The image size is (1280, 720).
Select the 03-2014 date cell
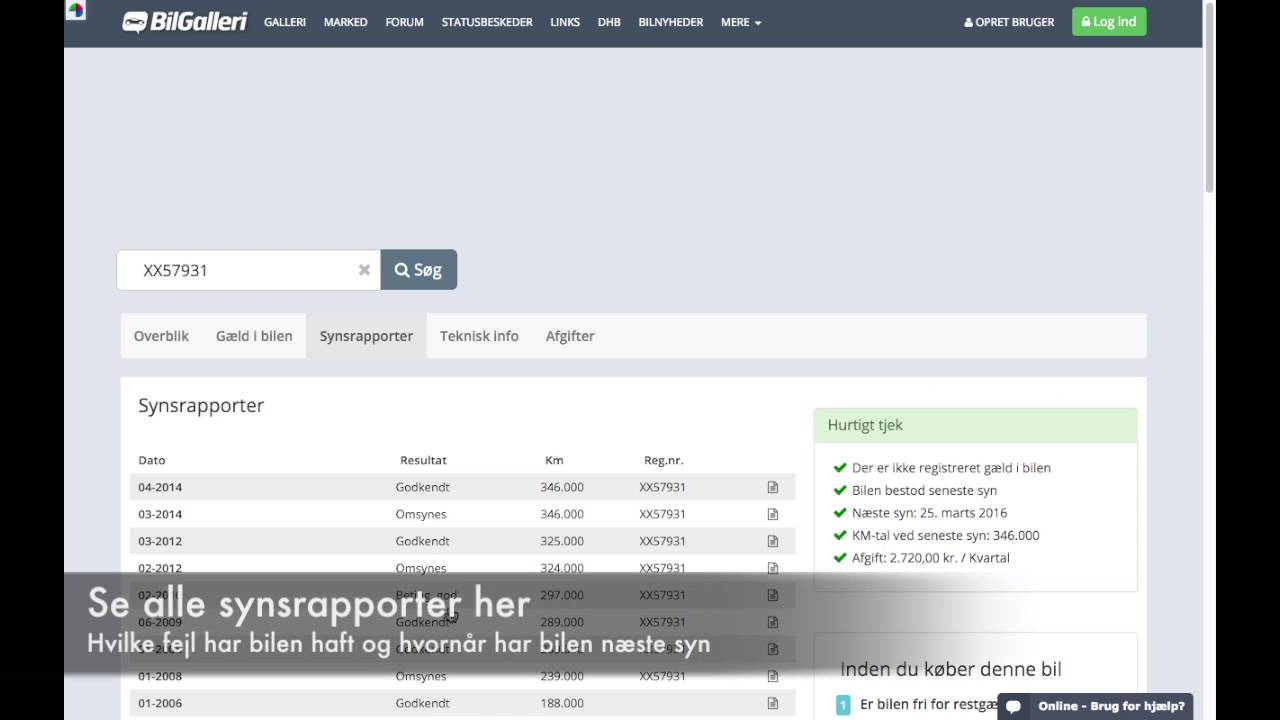[x=160, y=514]
